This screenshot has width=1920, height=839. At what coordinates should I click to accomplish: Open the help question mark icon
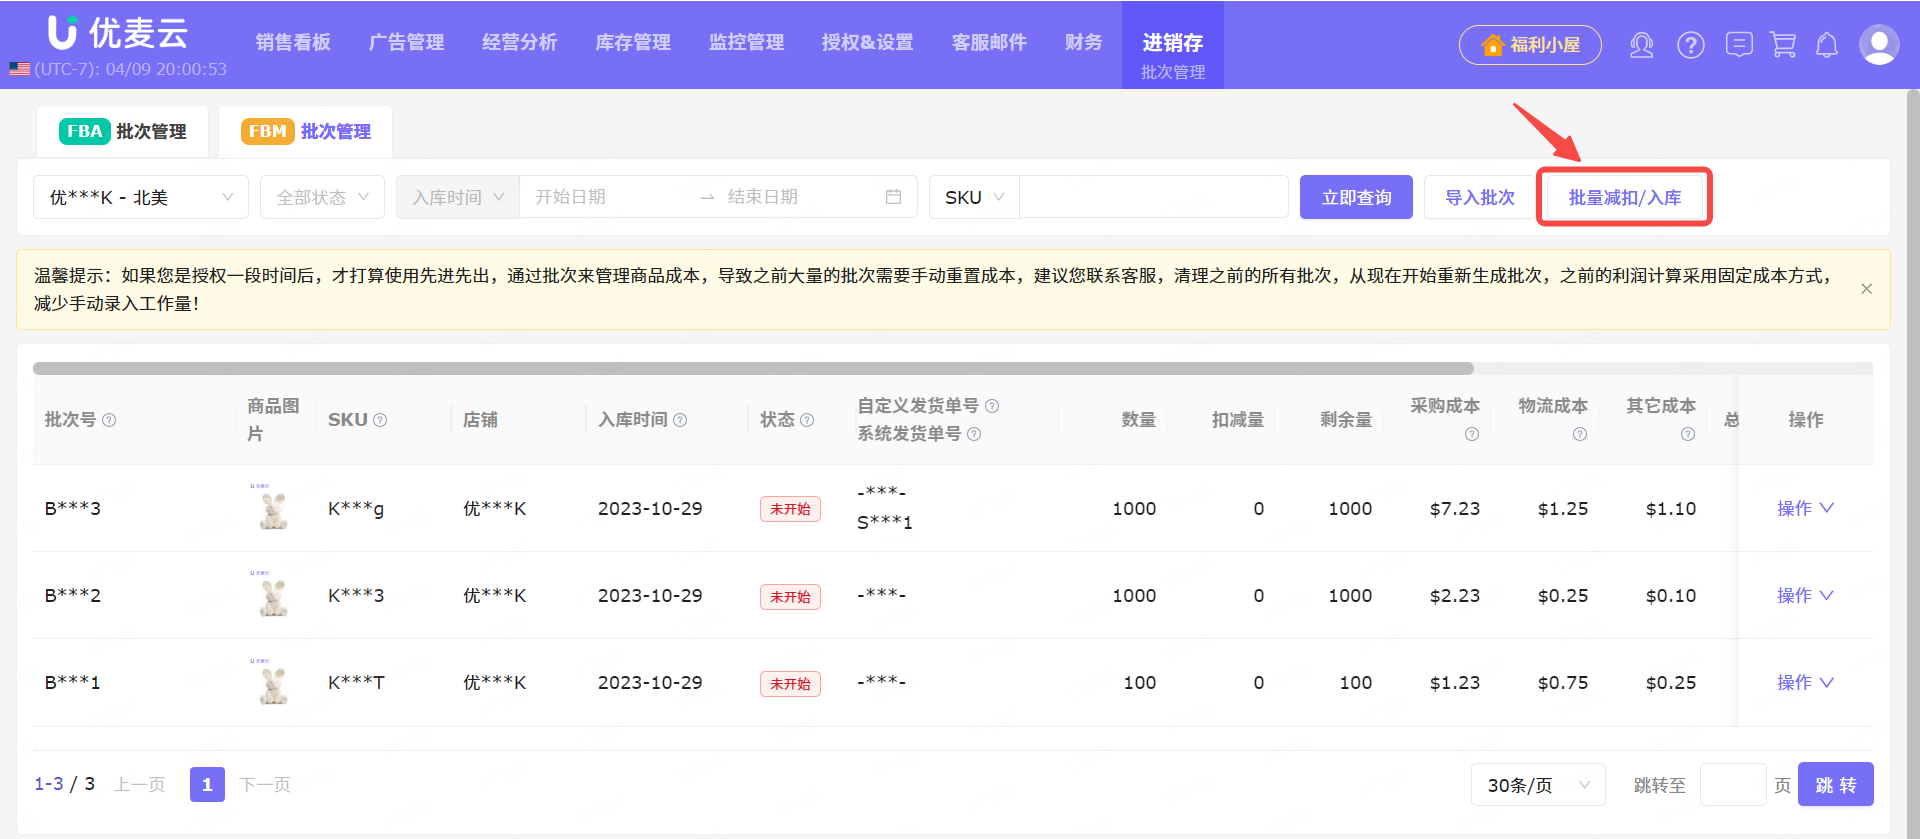point(1690,45)
